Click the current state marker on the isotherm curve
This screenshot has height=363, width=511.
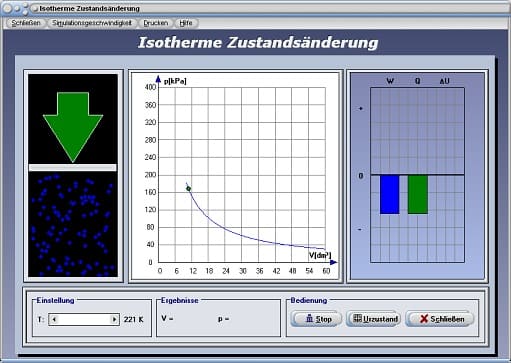tap(188, 189)
